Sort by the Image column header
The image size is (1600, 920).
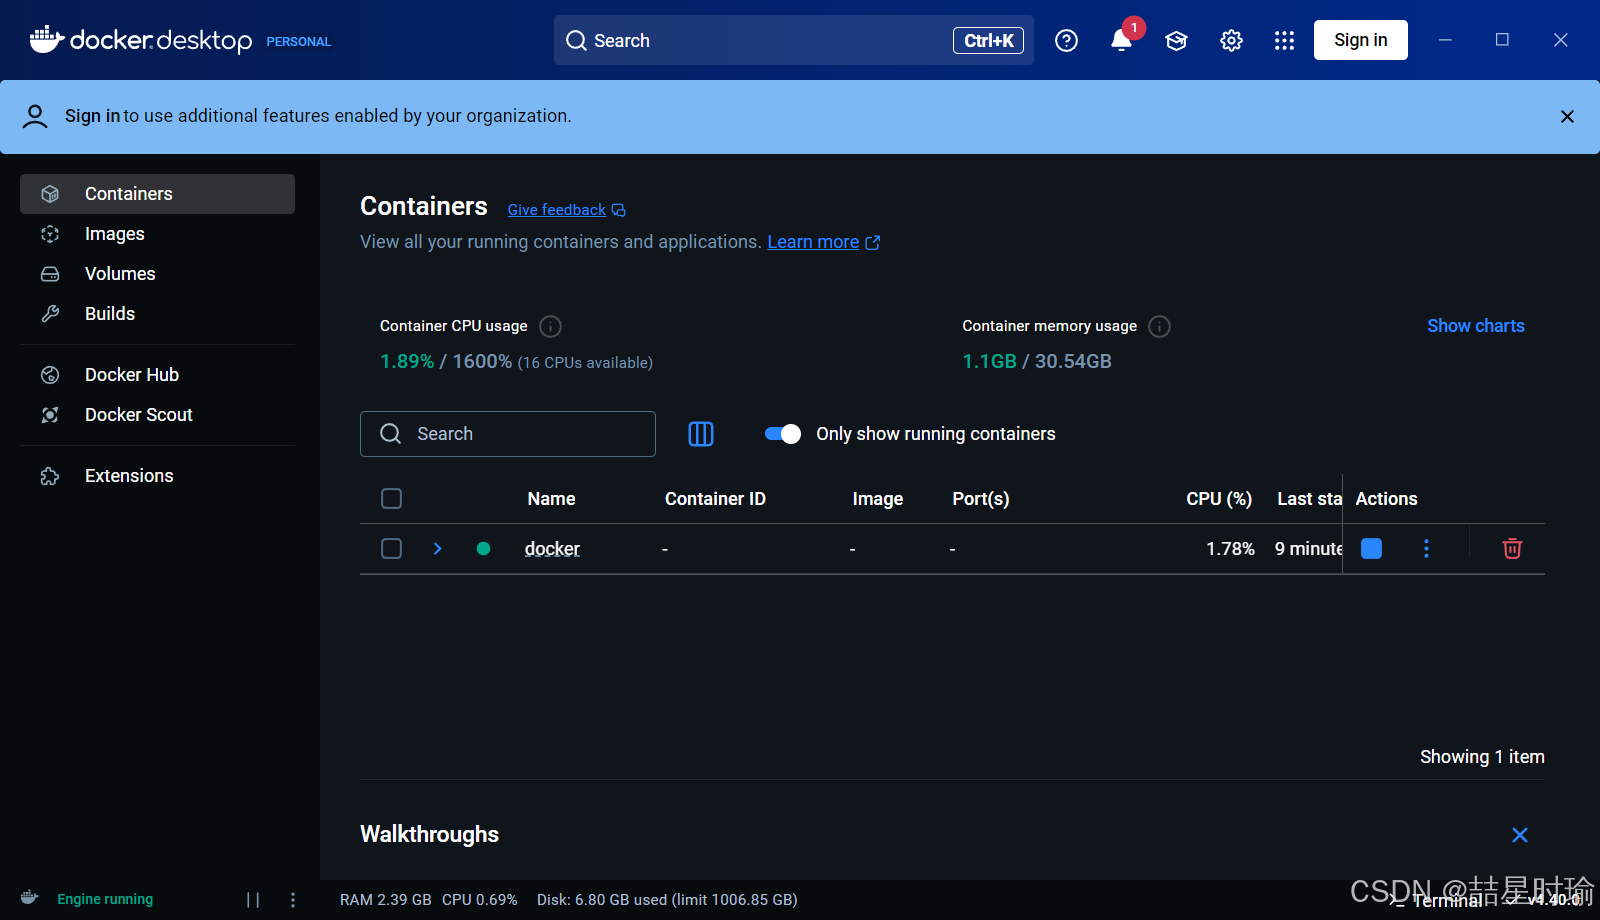point(878,499)
